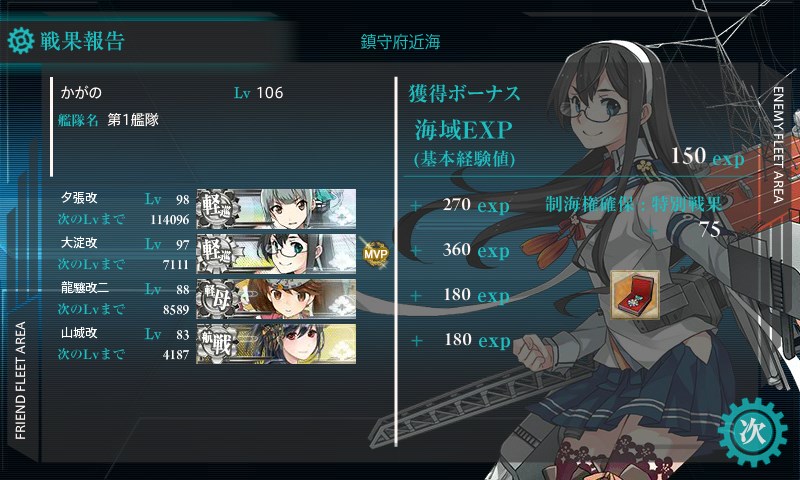Click 大淀改 ship banner portrait

coord(276,254)
